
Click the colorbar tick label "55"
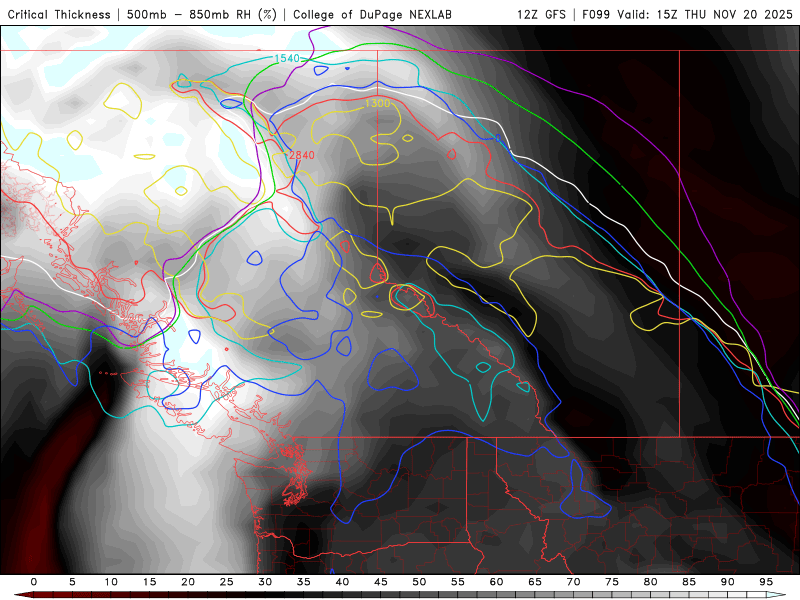click(x=458, y=582)
